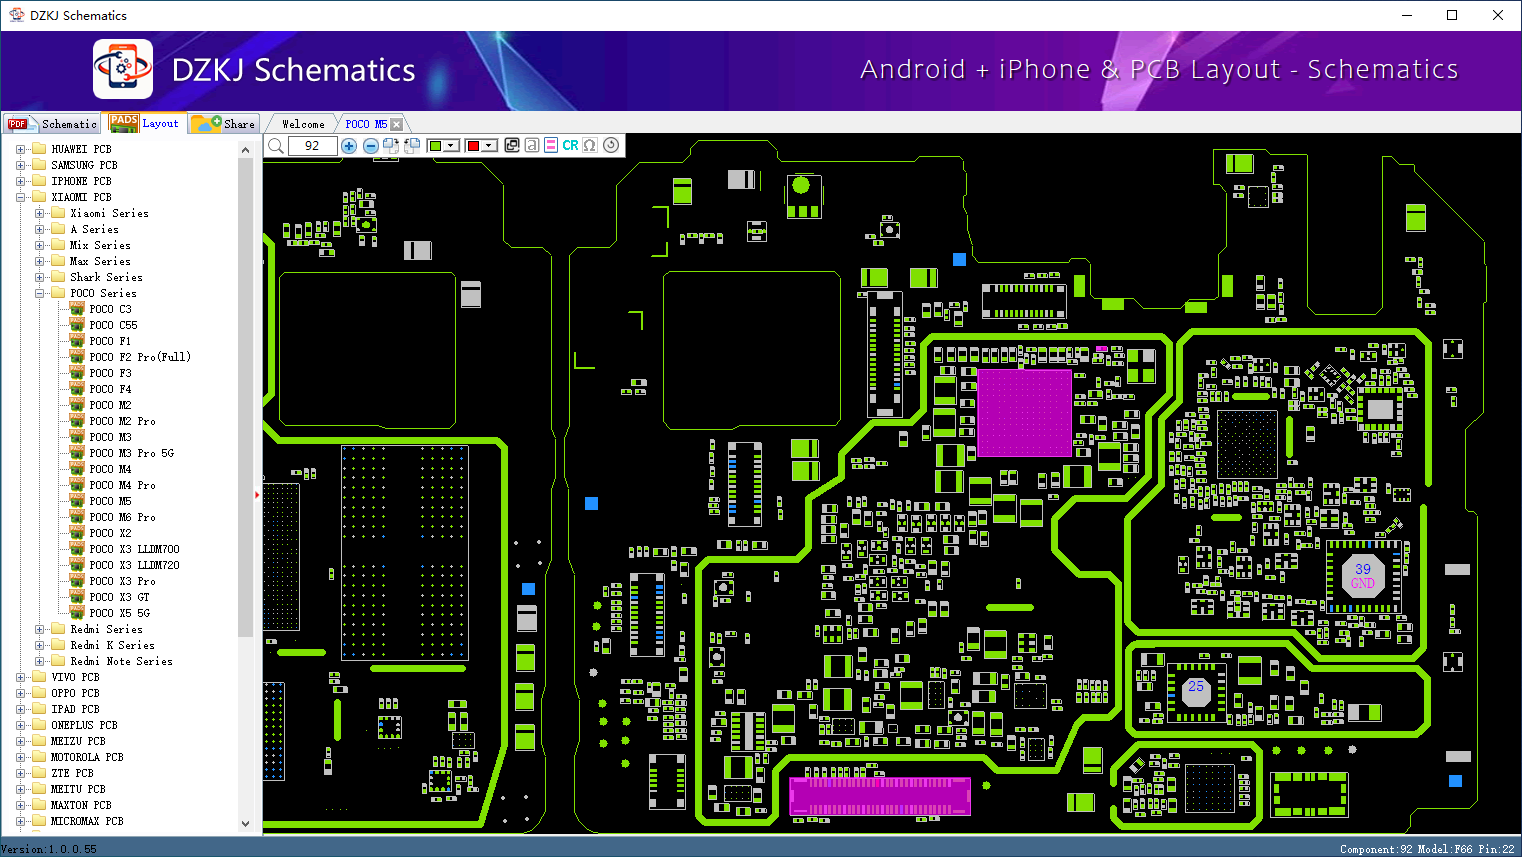Click the folder icon of MEIZU PCB
The height and width of the screenshot is (857, 1522).
coord(39,741)
